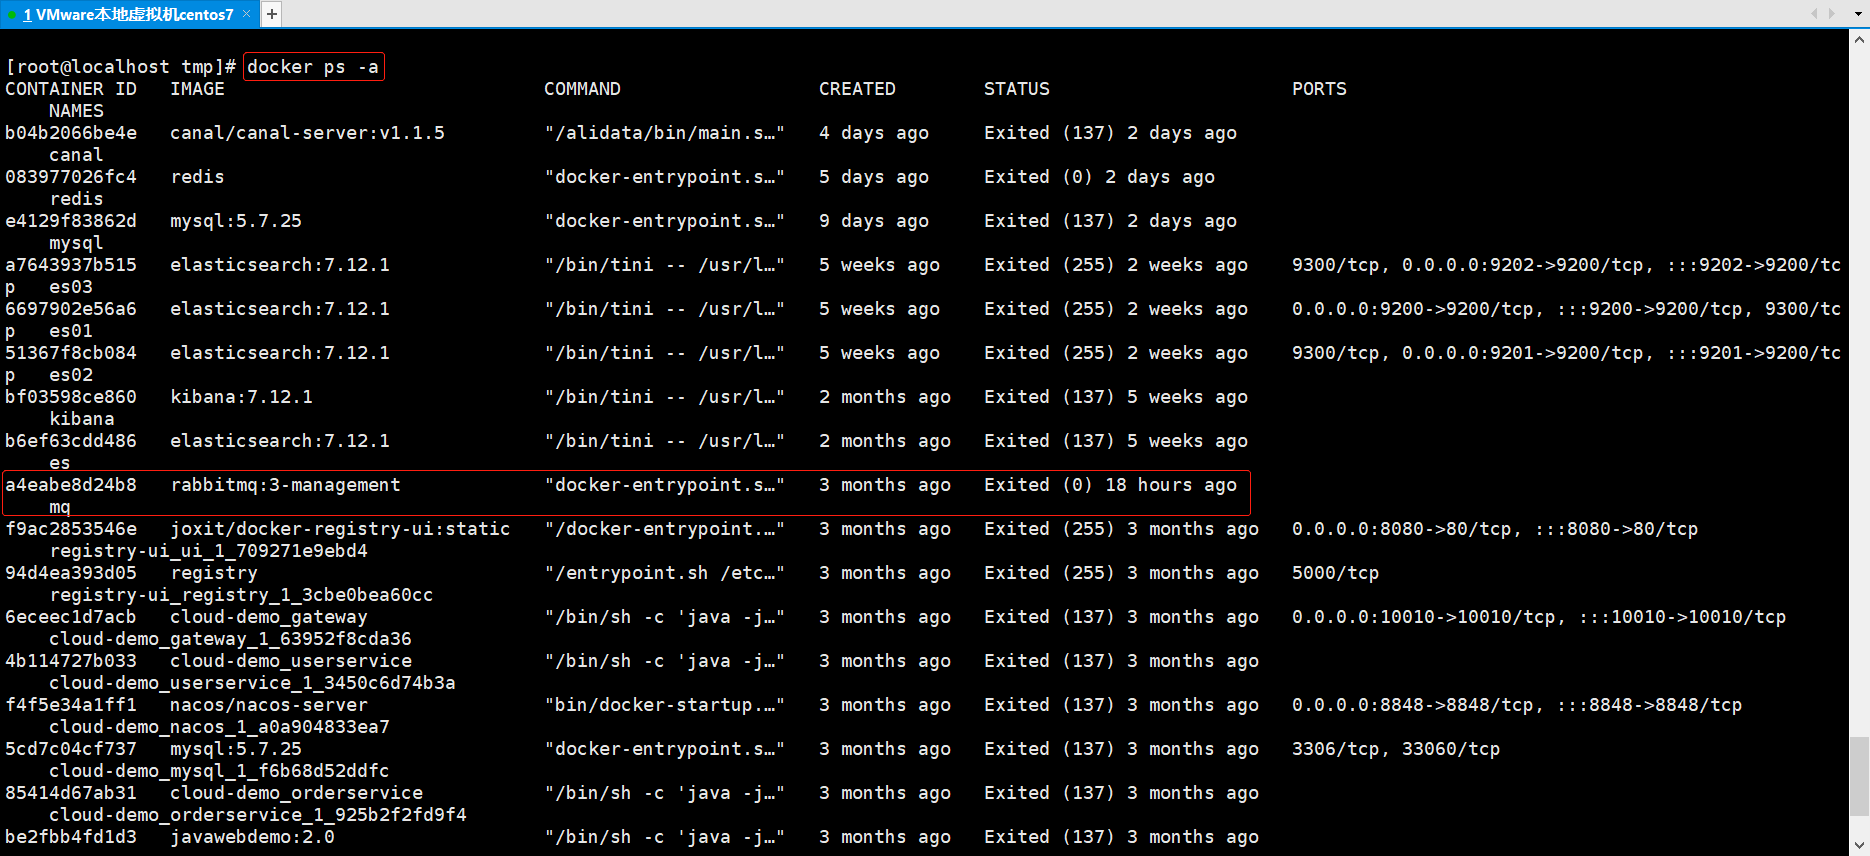Click the 'COMMAND' column header
The image size is (1870, 856).
pyautogui.click(x=582, y=89)
